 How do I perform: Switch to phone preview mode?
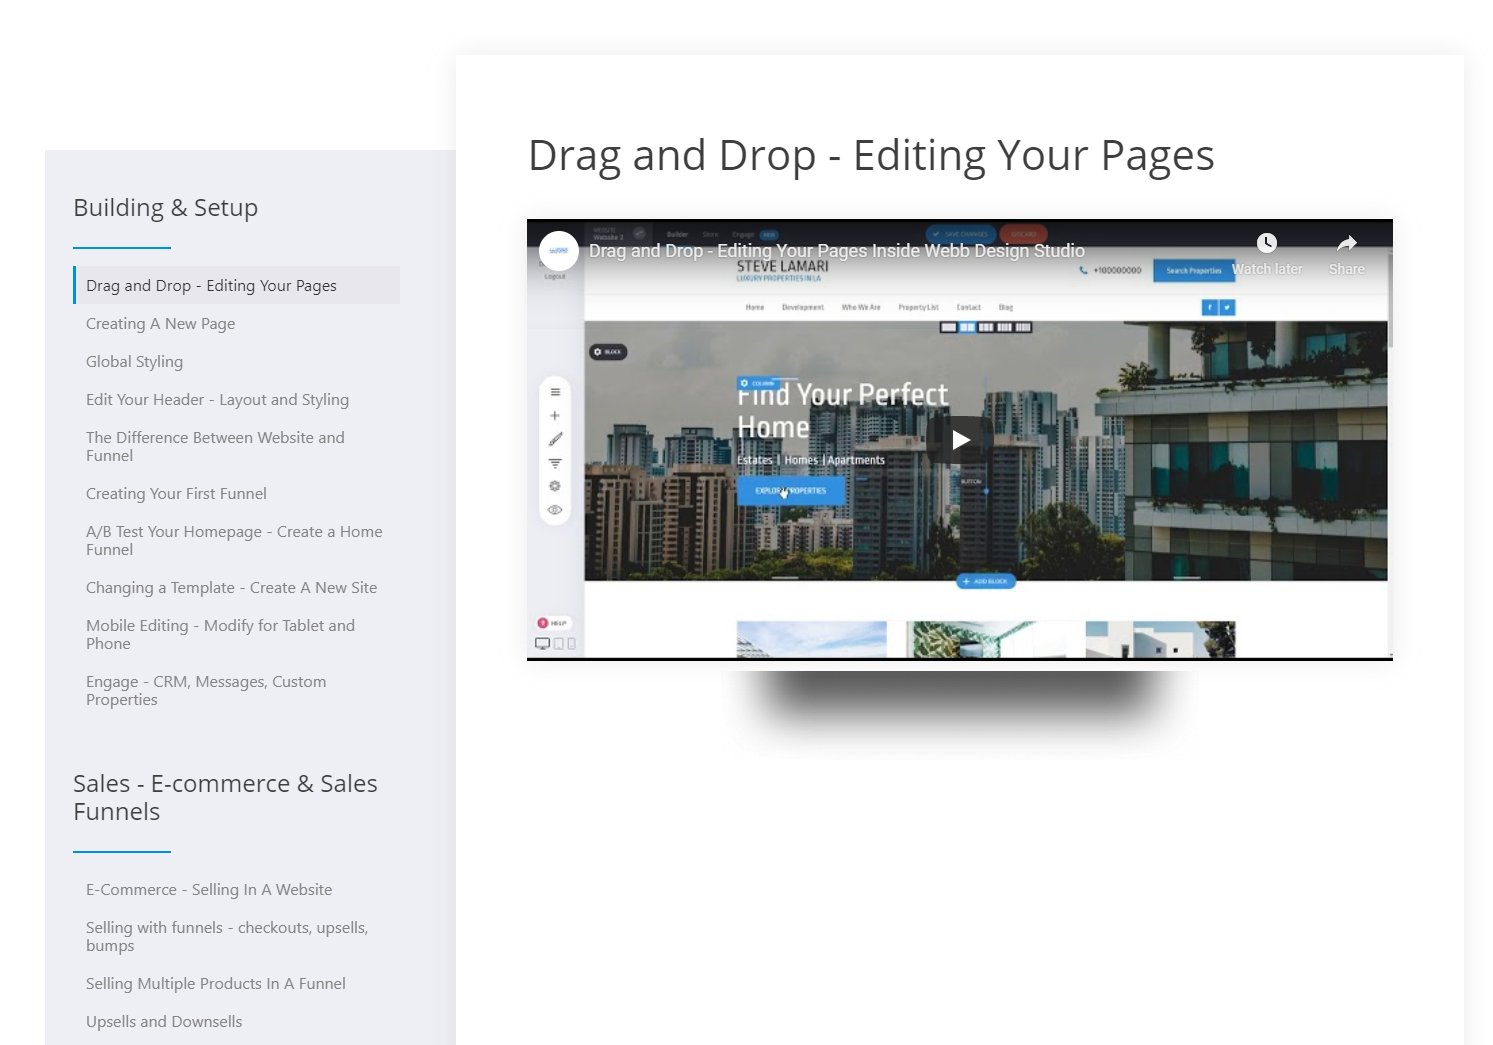[x=571, y=644]
